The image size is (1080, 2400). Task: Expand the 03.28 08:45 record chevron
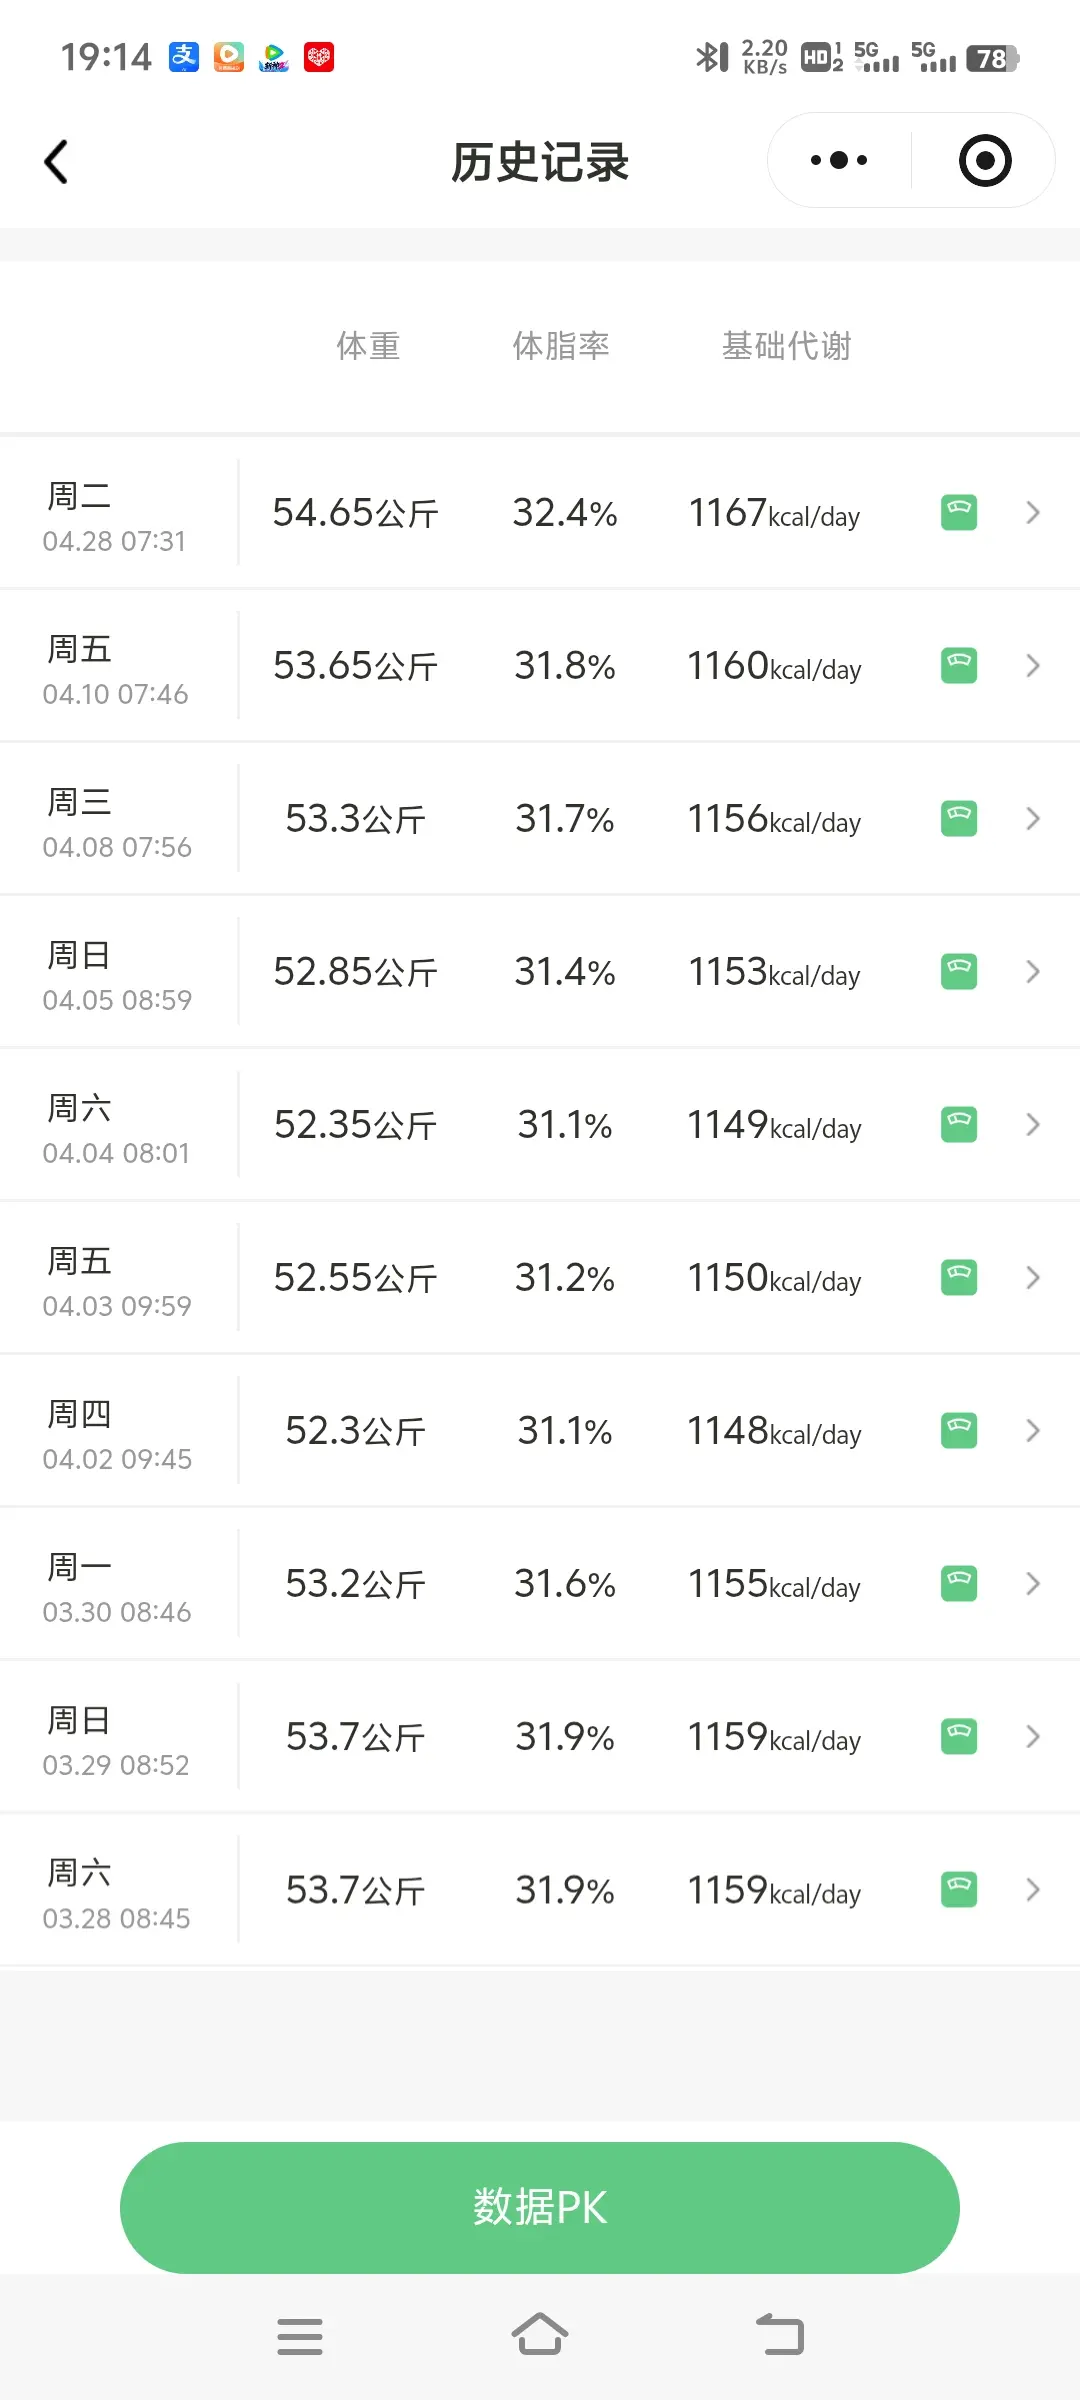(x=1033, y=1890)
